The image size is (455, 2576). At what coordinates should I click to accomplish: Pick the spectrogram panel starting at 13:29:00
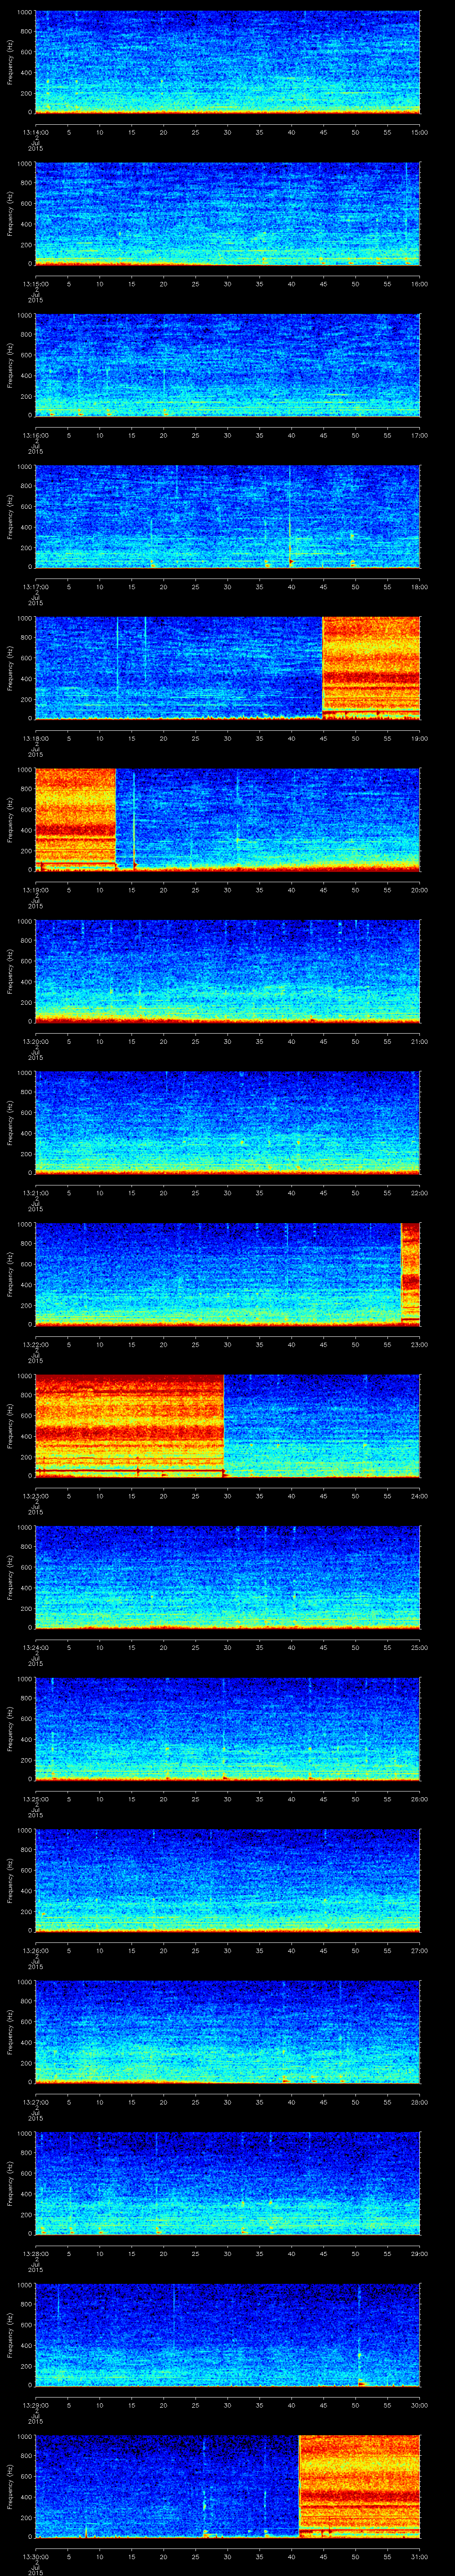(228, 2336)
